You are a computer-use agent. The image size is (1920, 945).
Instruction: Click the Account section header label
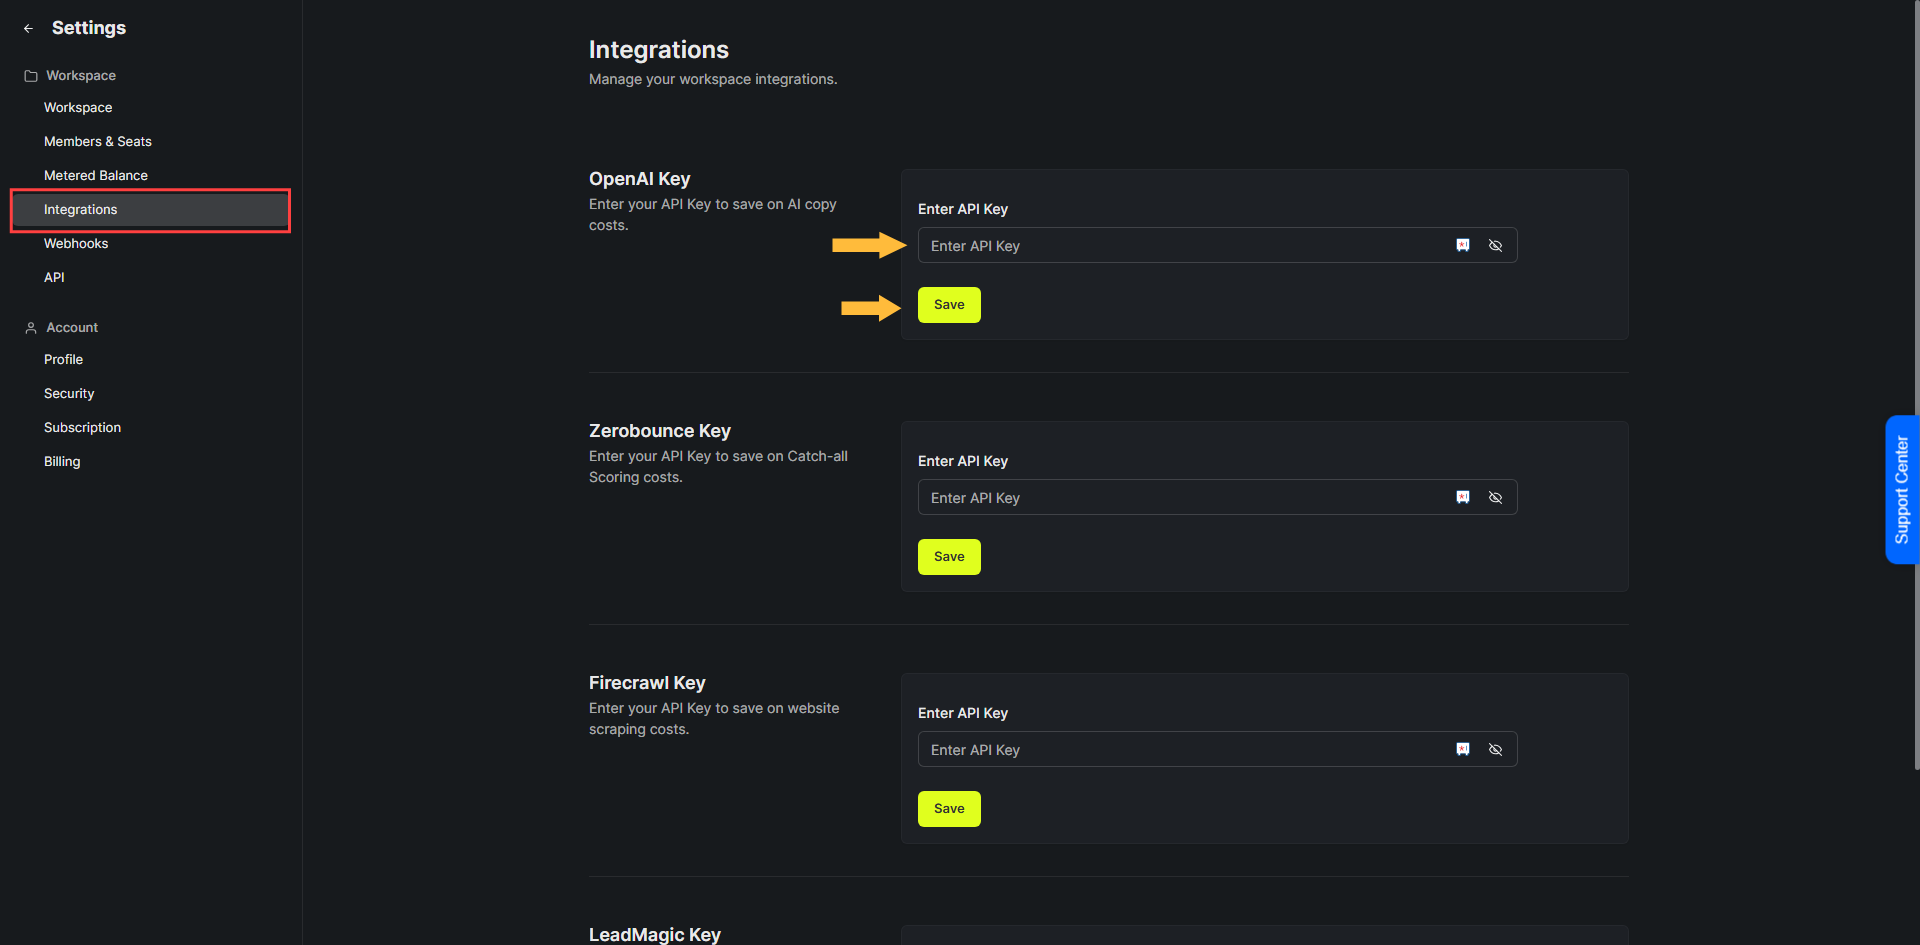pos(72,328)
